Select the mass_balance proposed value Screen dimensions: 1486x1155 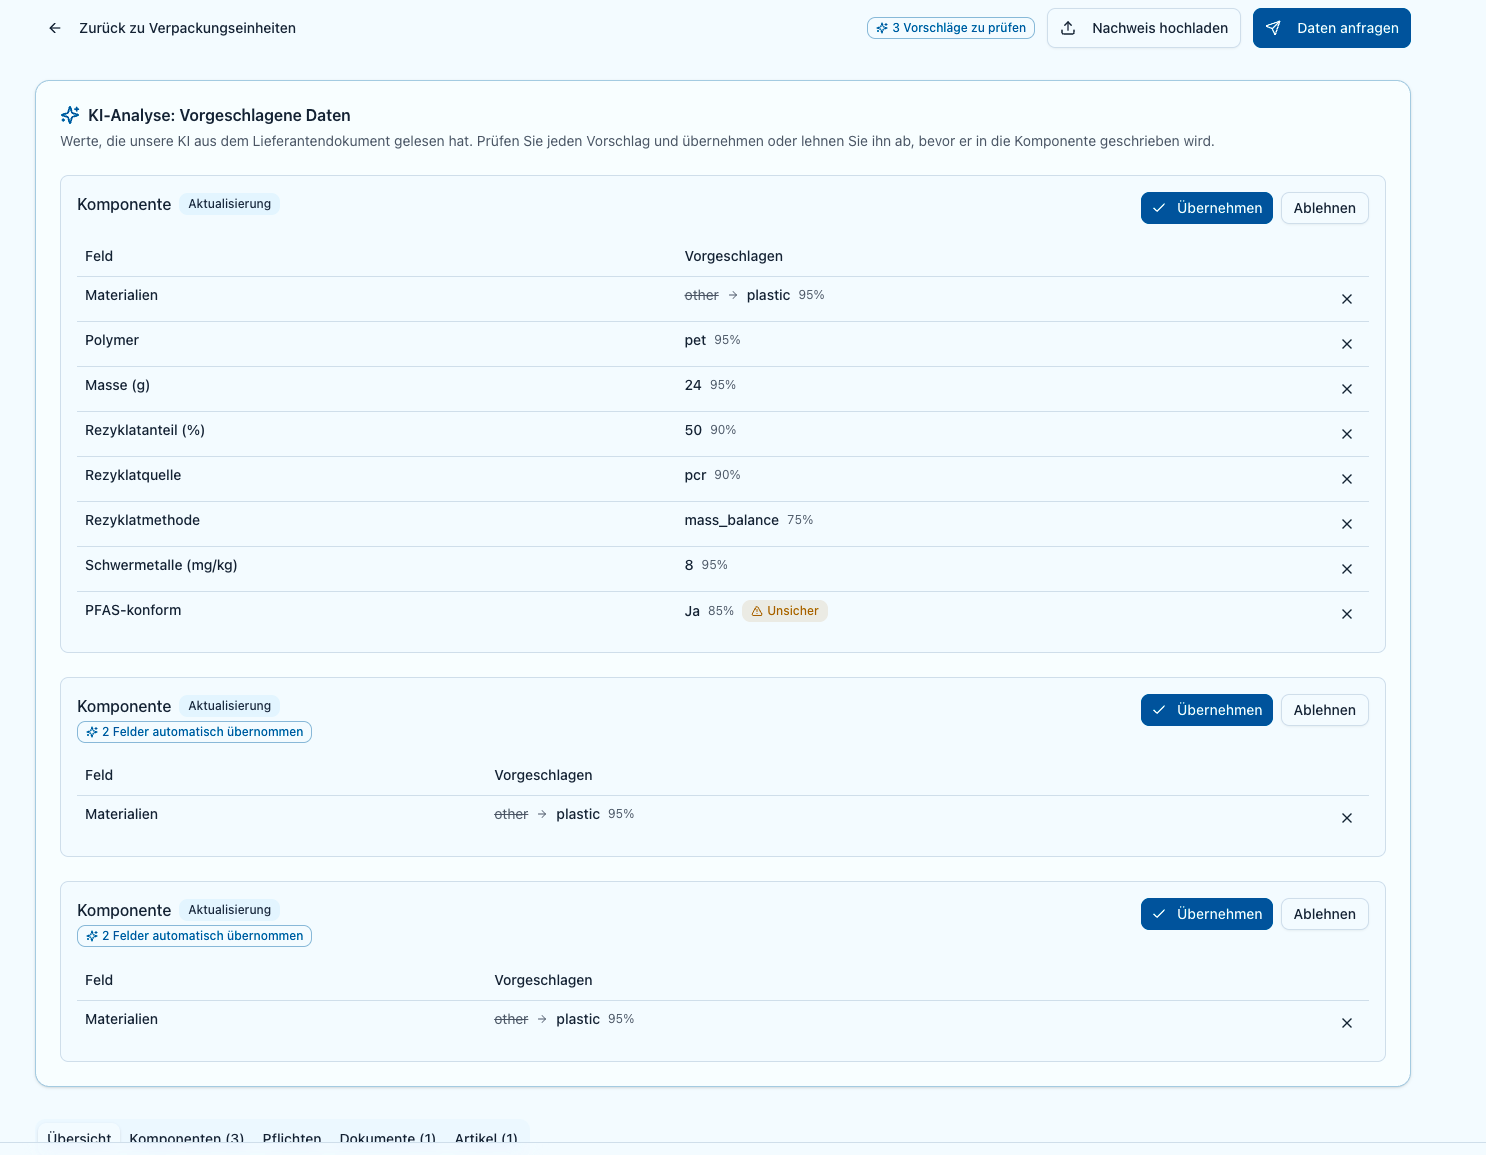pos(732,520)
